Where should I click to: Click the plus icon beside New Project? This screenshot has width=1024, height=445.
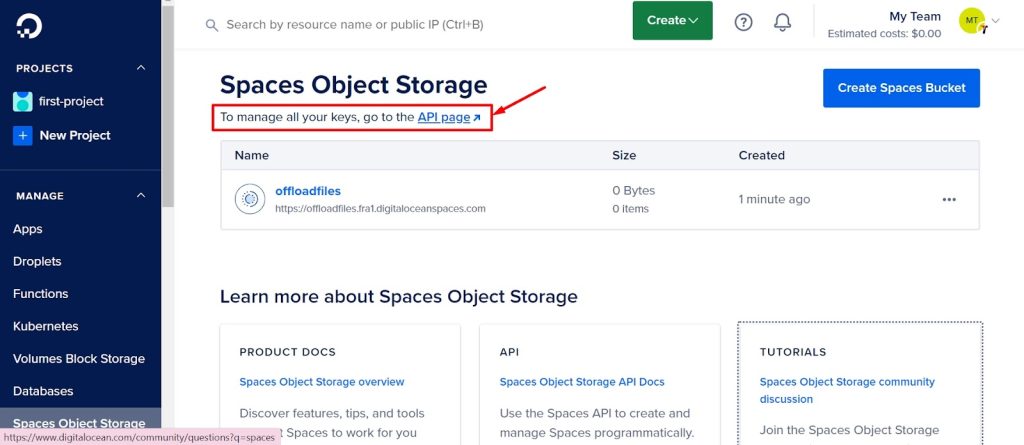pos(23,135)
